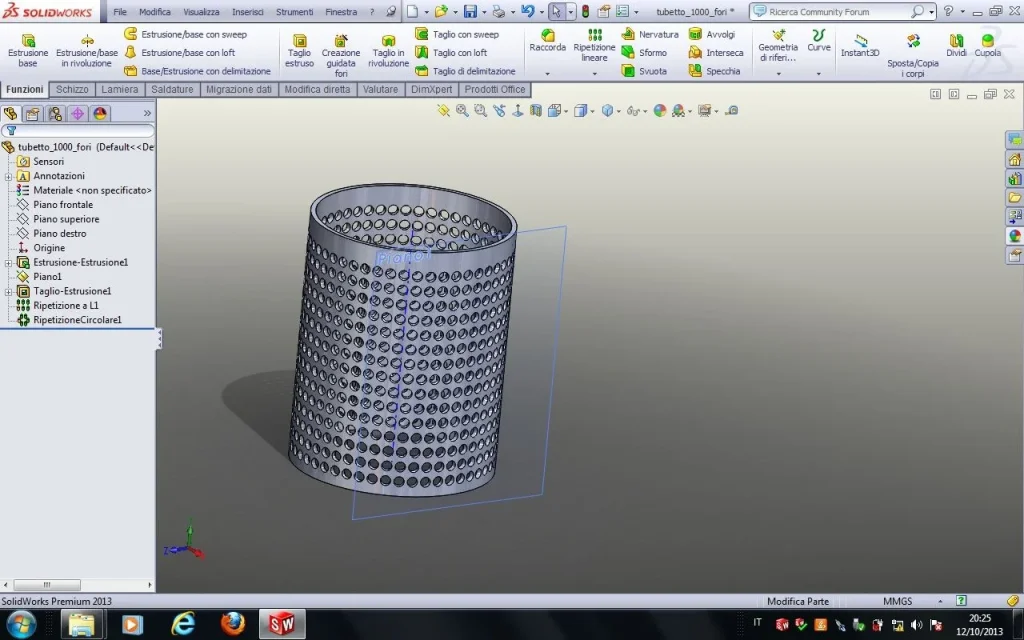
Task: Expand the Estrusione-Estrusione1 feature node
Action: [8, 263]
